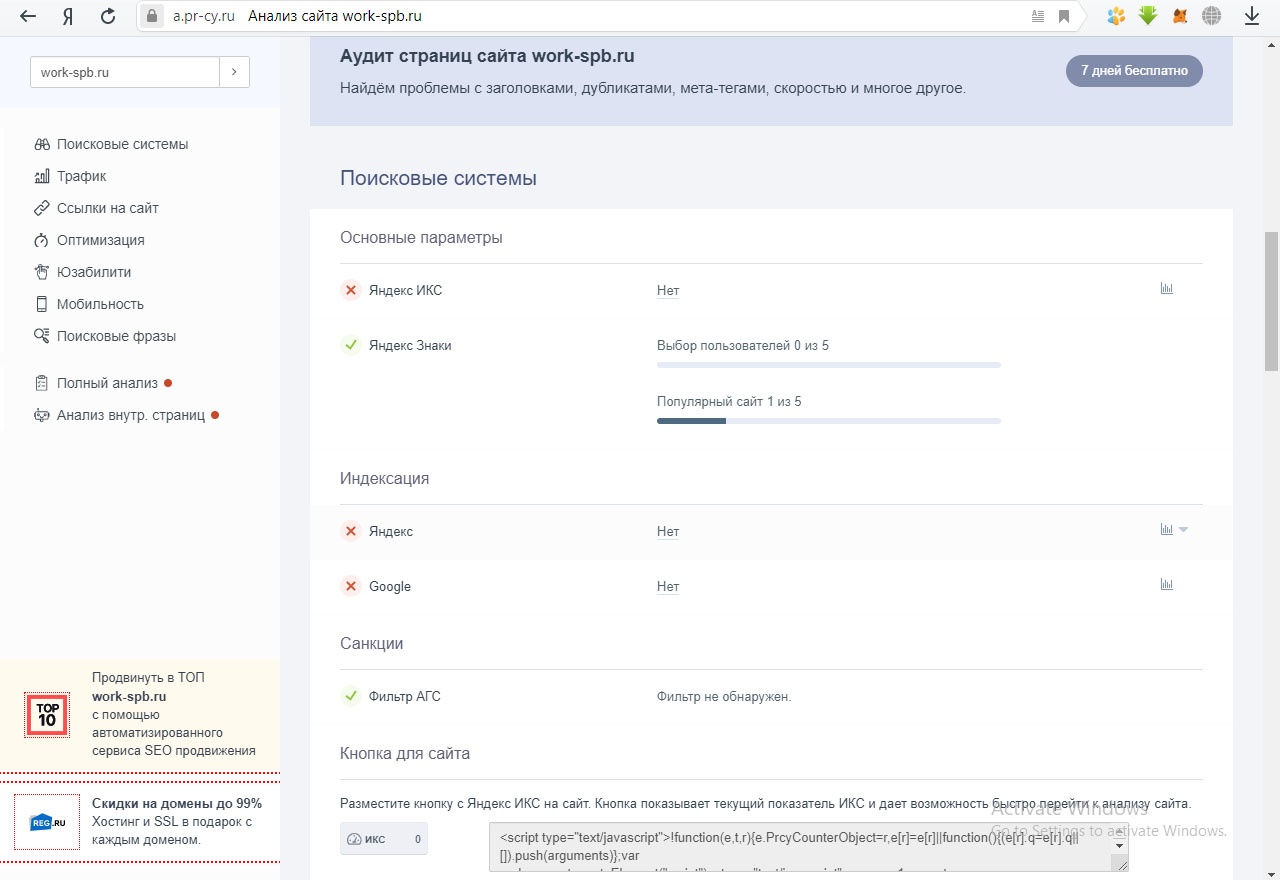Click the Санкции heading
1280x880 pixels.
371,644
